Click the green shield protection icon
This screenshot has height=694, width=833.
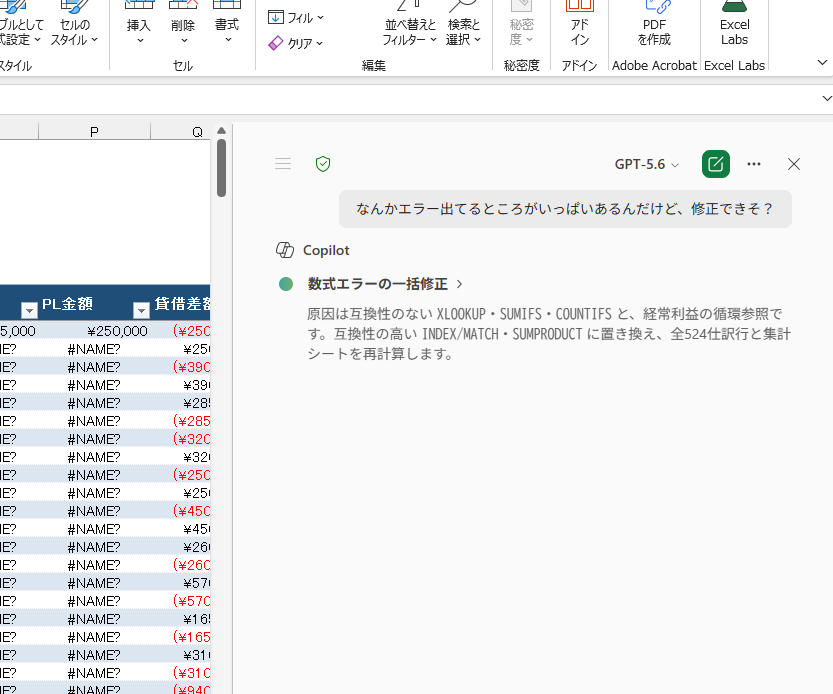point(323,164)
